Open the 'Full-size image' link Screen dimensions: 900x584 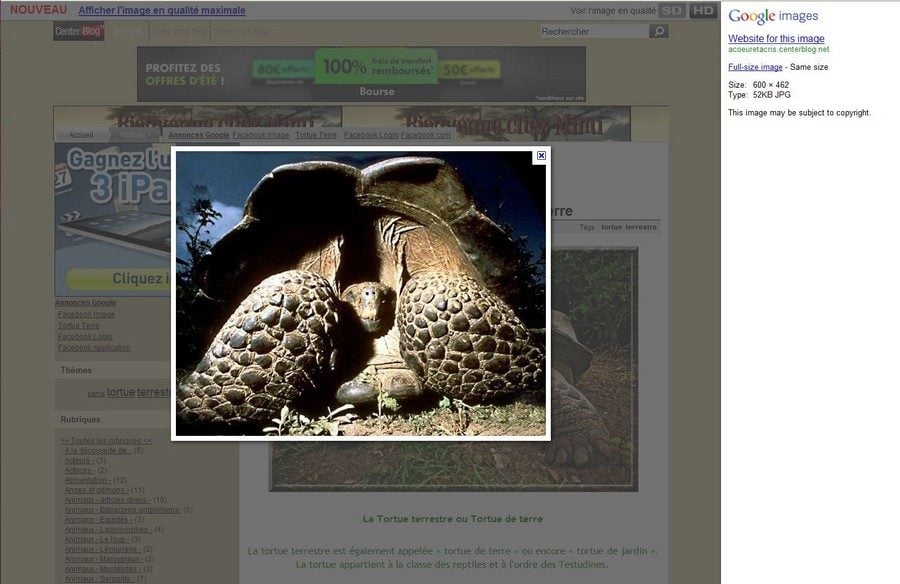click(755, 67)
